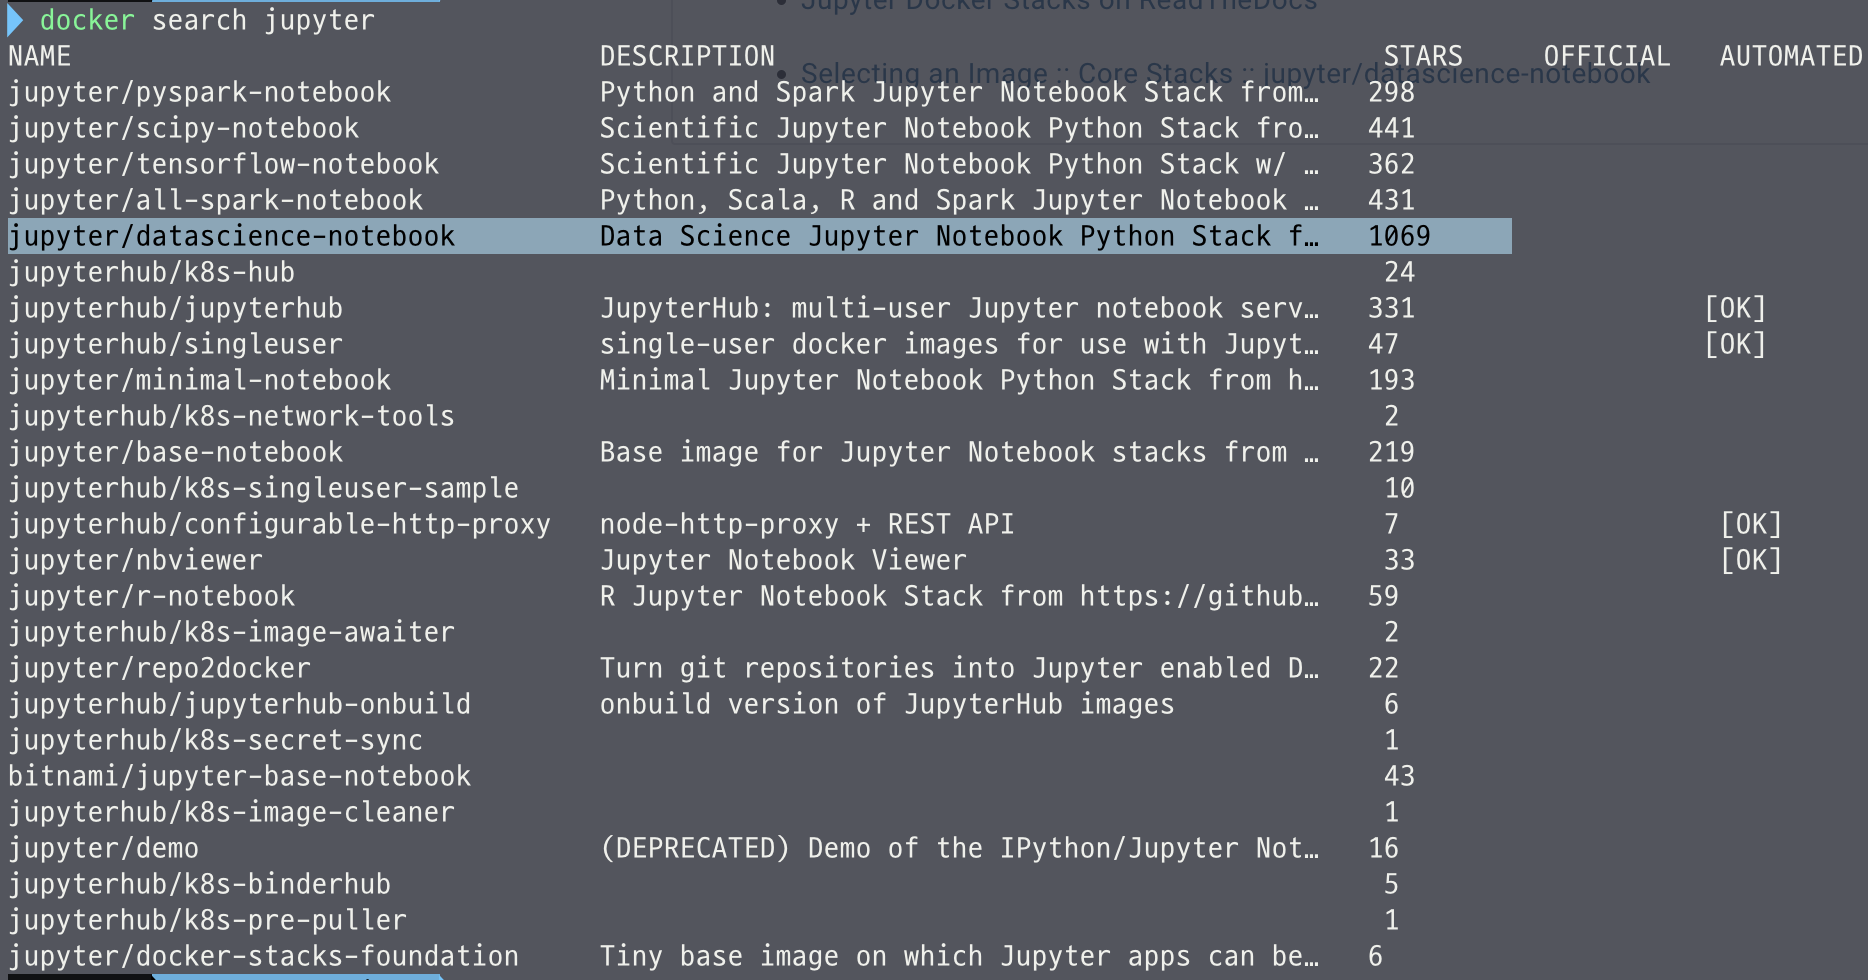Click 'onbuild version of JupyterHub images' description
The image size is (1868, 980).
[x=887, y=704]
